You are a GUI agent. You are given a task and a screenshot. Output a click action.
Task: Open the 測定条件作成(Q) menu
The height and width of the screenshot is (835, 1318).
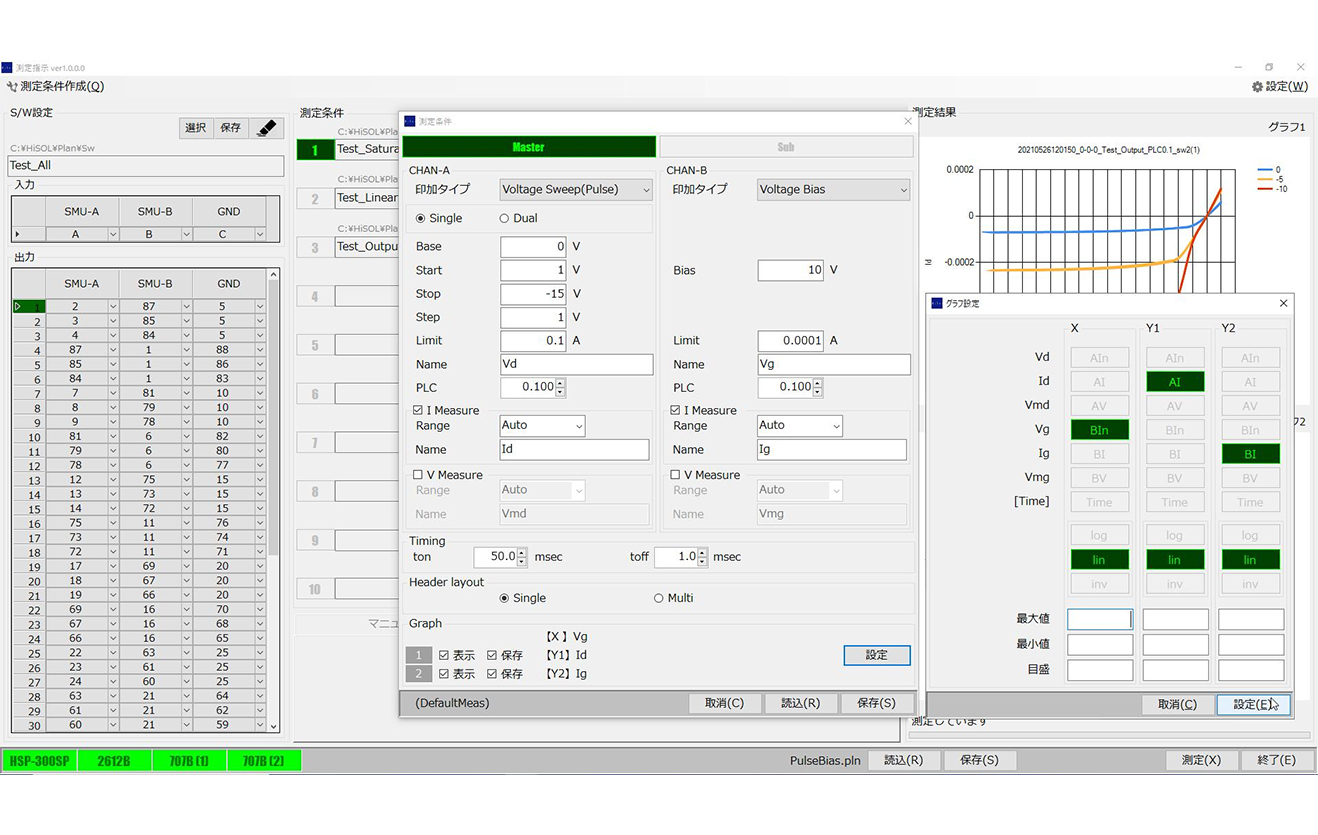pyautogui.click(x=56, y=87)
